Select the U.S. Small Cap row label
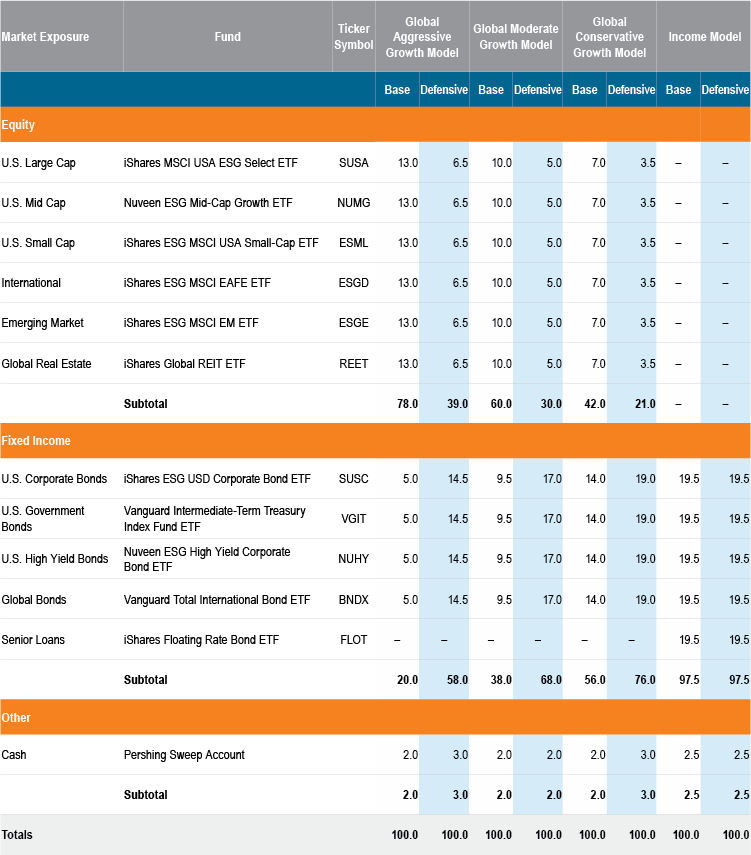Viewport: 751px width, 855px height. [38, 243]
